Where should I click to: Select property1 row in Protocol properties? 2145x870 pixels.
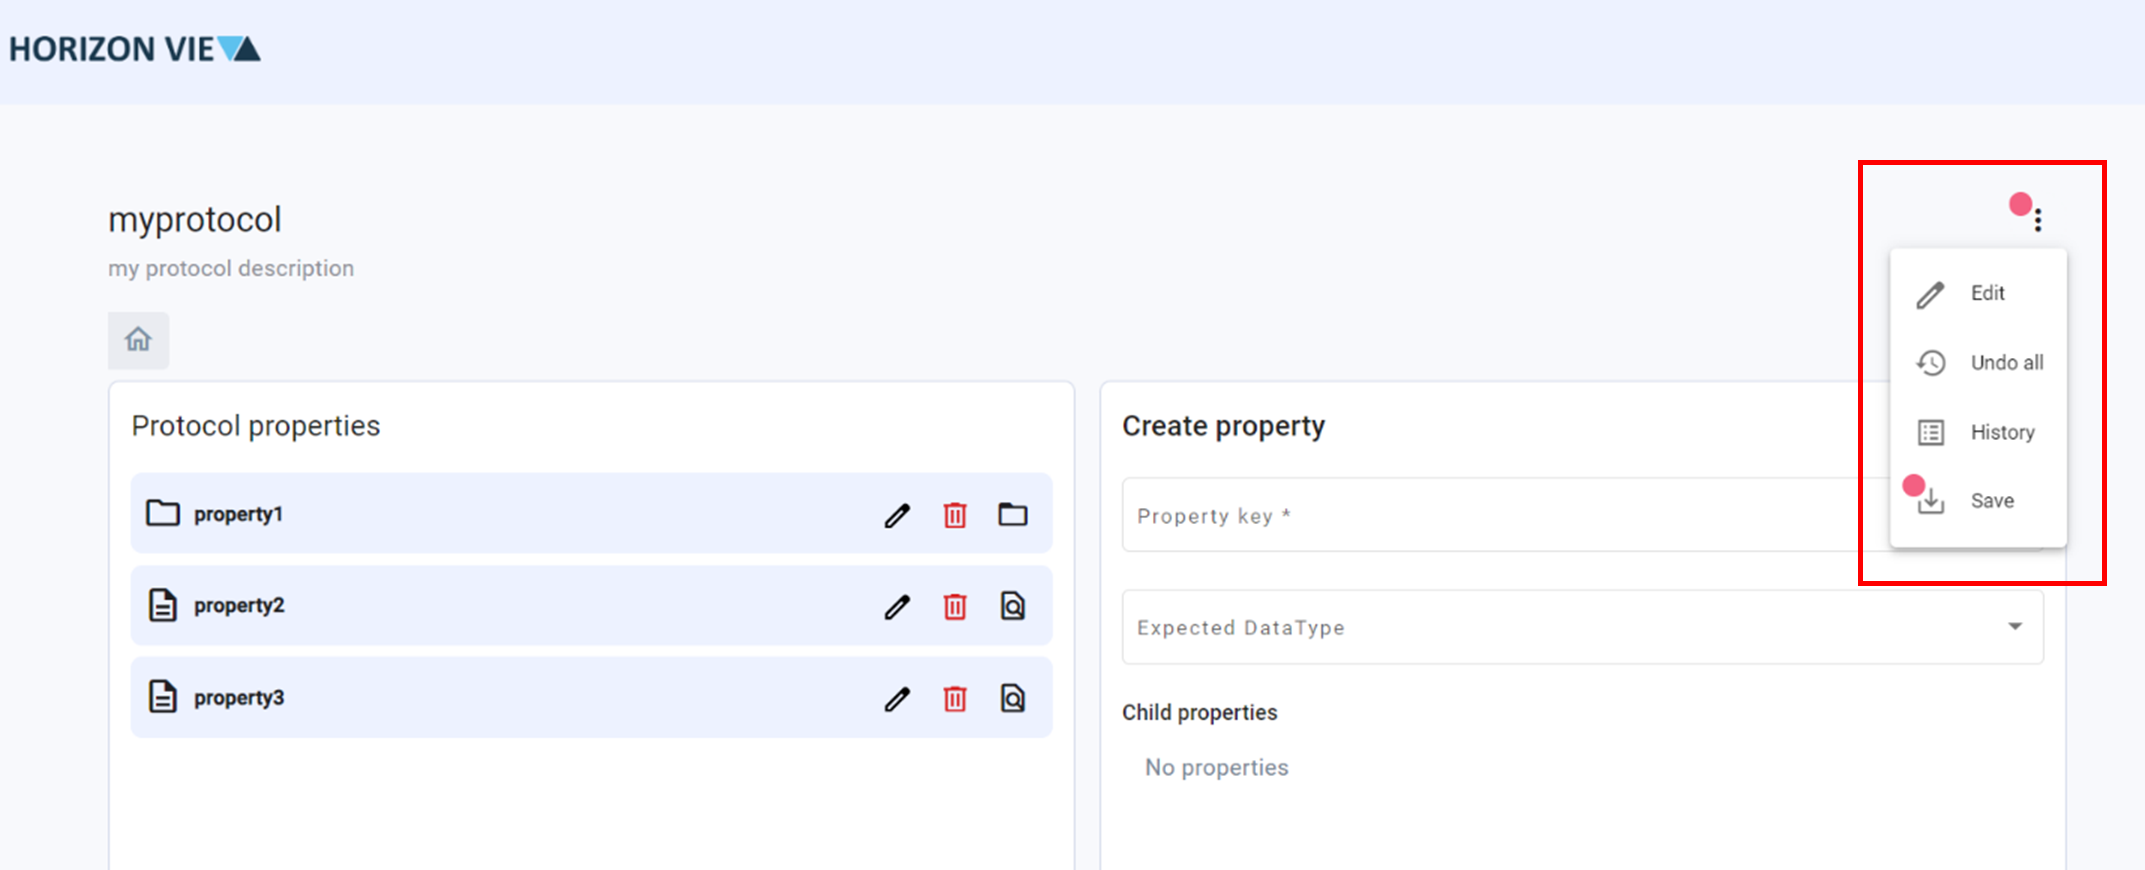tap(500, 514)
